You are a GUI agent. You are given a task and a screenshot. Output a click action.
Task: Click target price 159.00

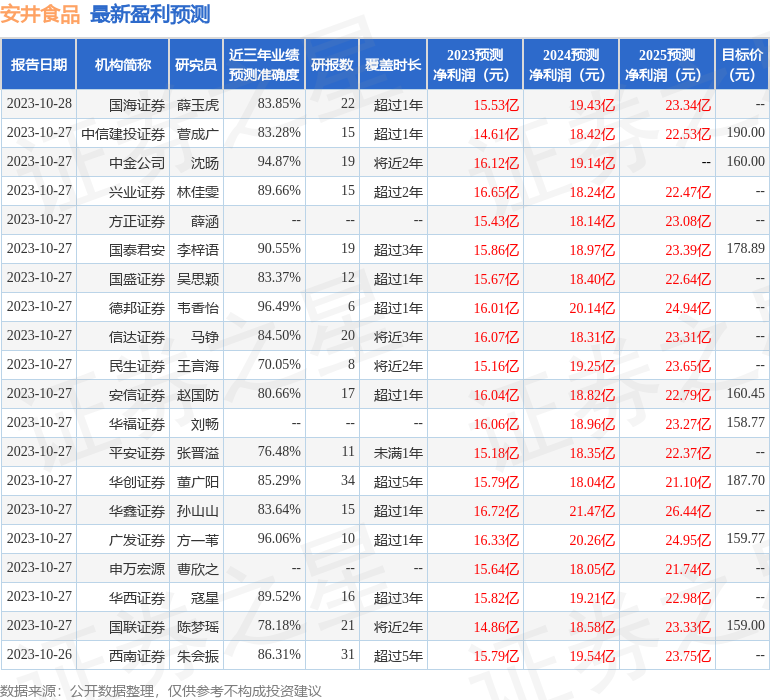(745, 625)
